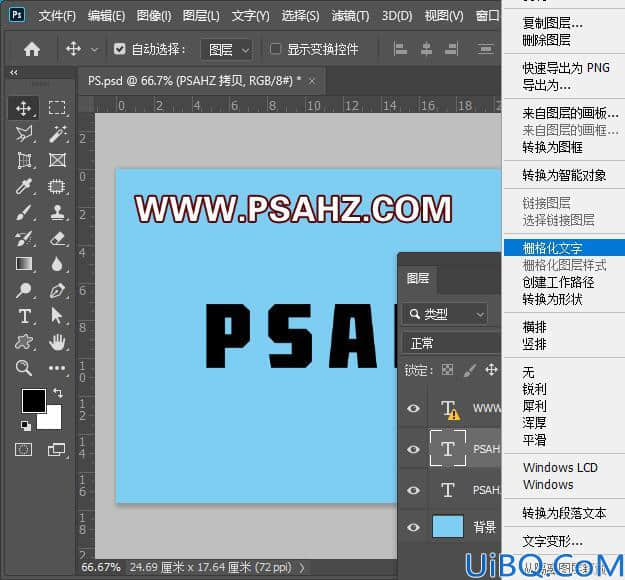Open Move tool preset picker arrow
This screenshot has height=580, width=625.
(94, 50)
